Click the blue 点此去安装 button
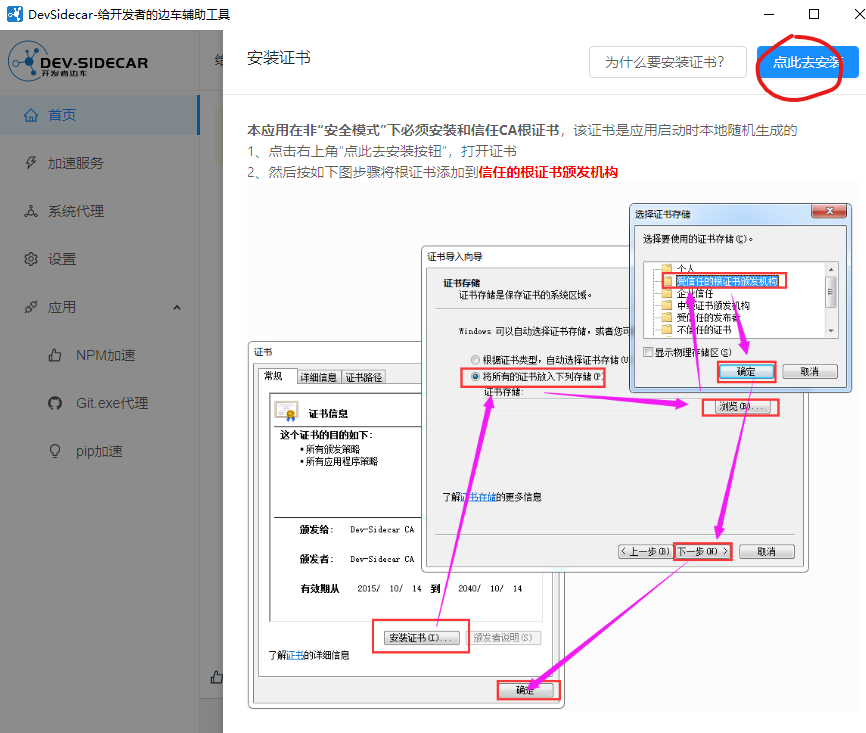 pos(807,62)
